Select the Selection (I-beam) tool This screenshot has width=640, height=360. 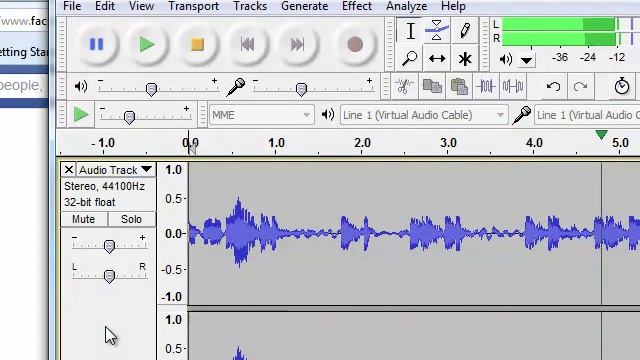pyautogui.click(x=410, y=31)
